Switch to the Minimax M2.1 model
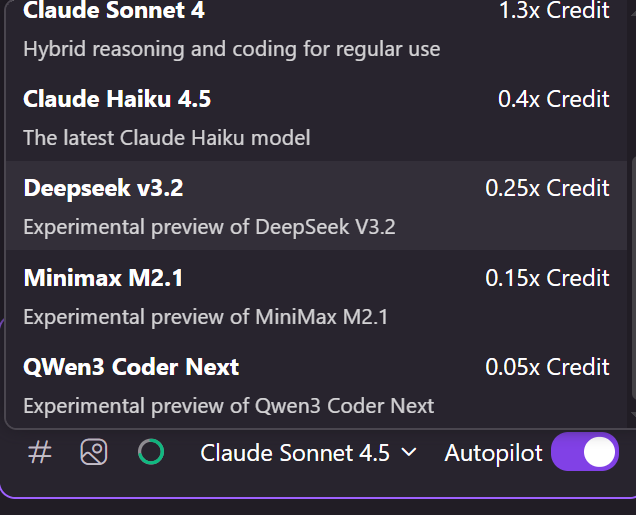Screen dimensions: 636x515 pos(103,278)
